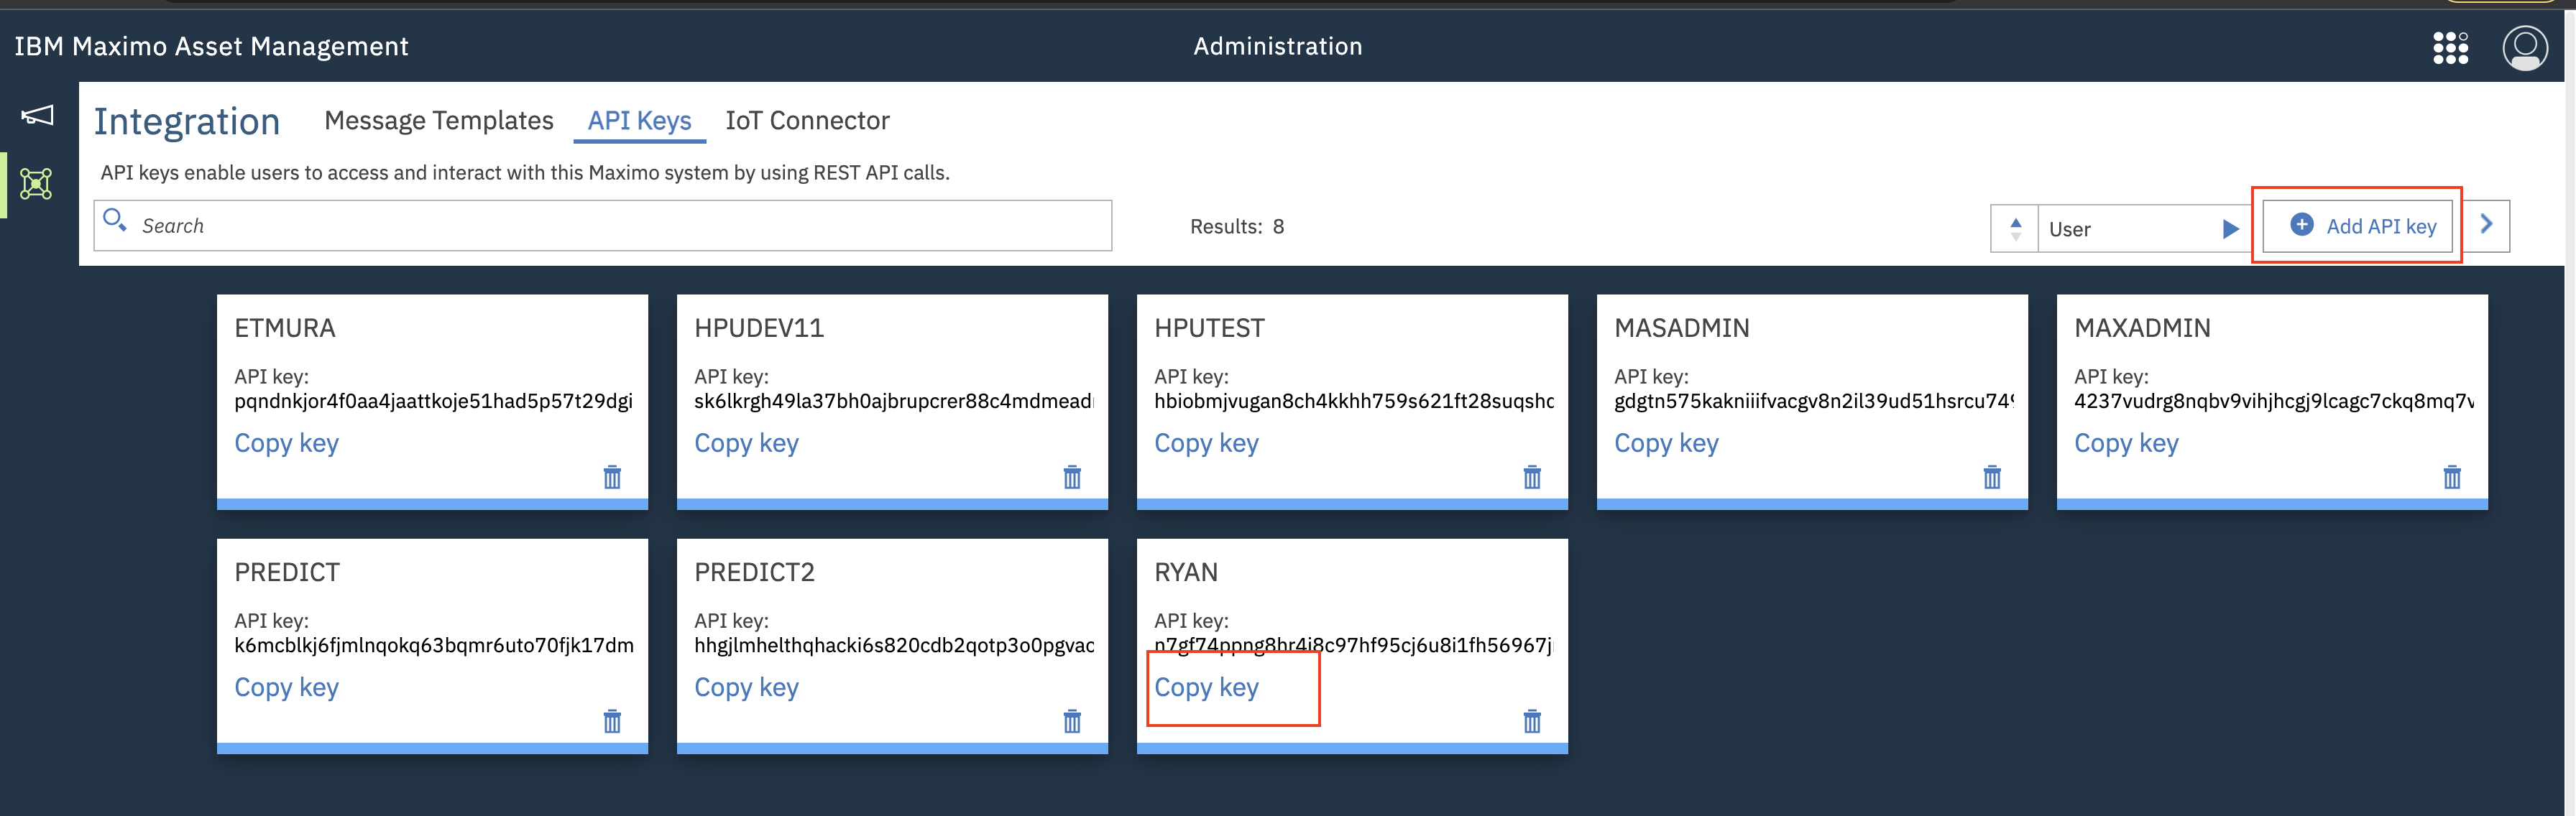Click the Results: 8 count

coord(1237,227)
